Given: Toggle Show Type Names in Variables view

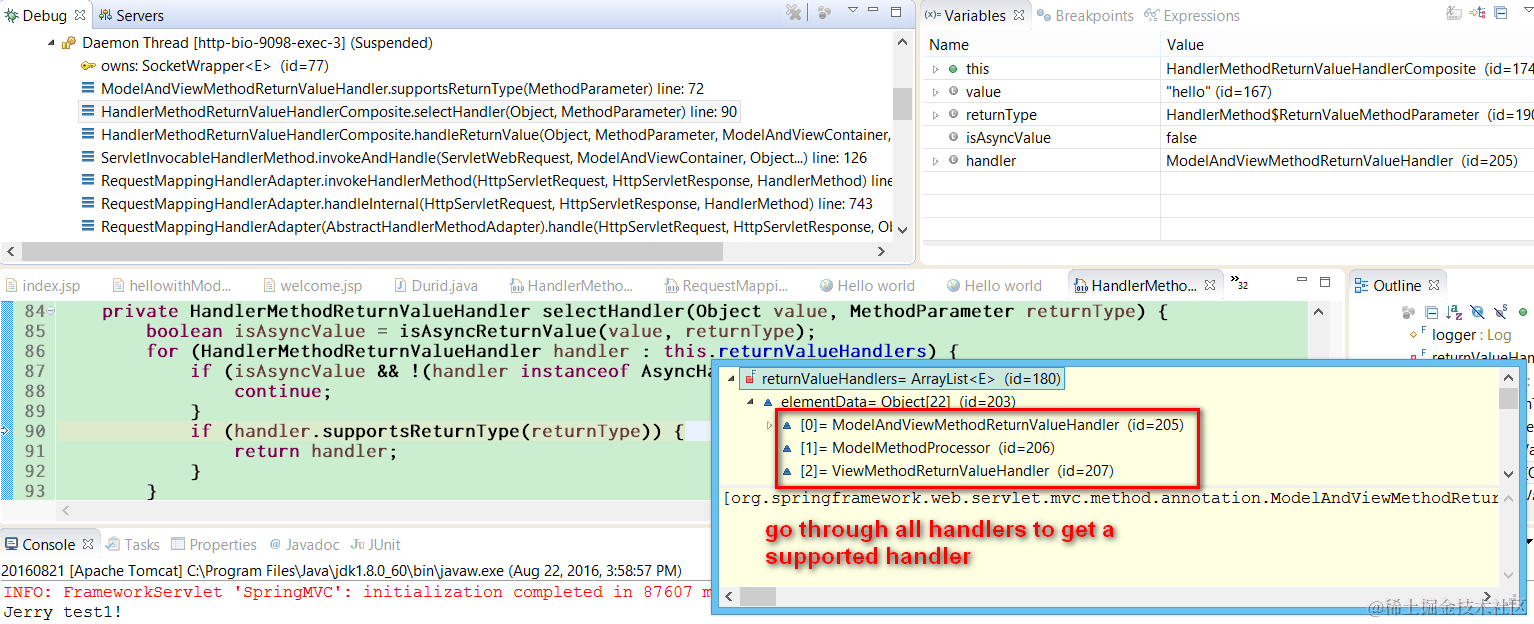Looking at the screenshot, I should coord(1455,13).
